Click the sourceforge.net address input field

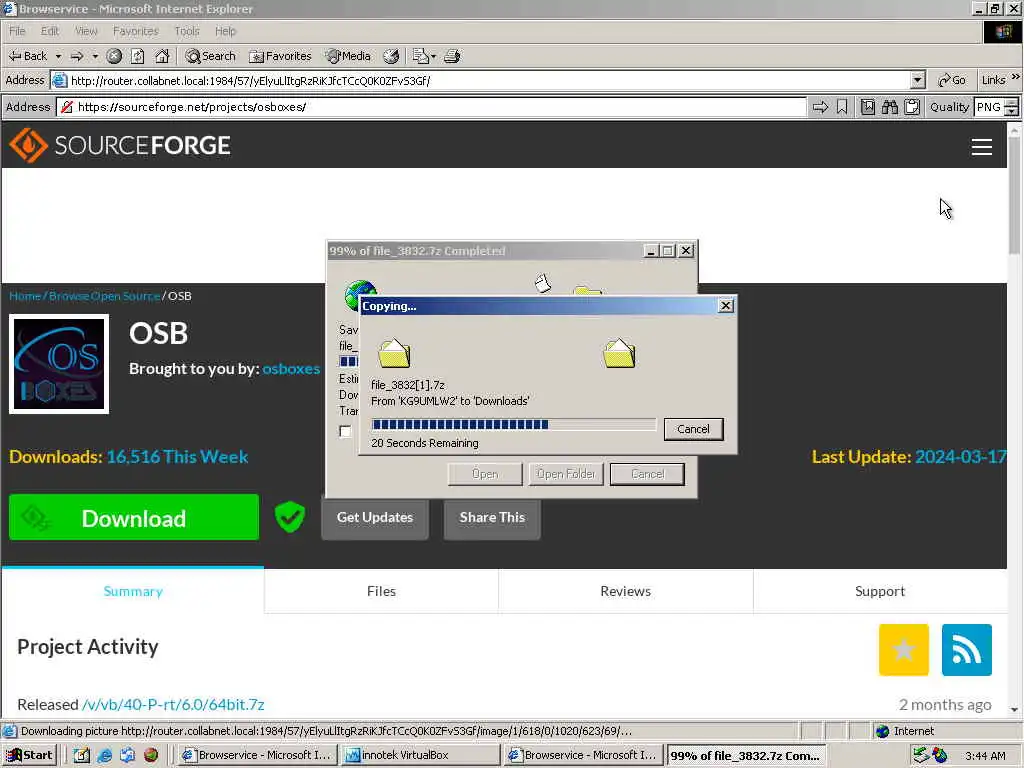432,107
